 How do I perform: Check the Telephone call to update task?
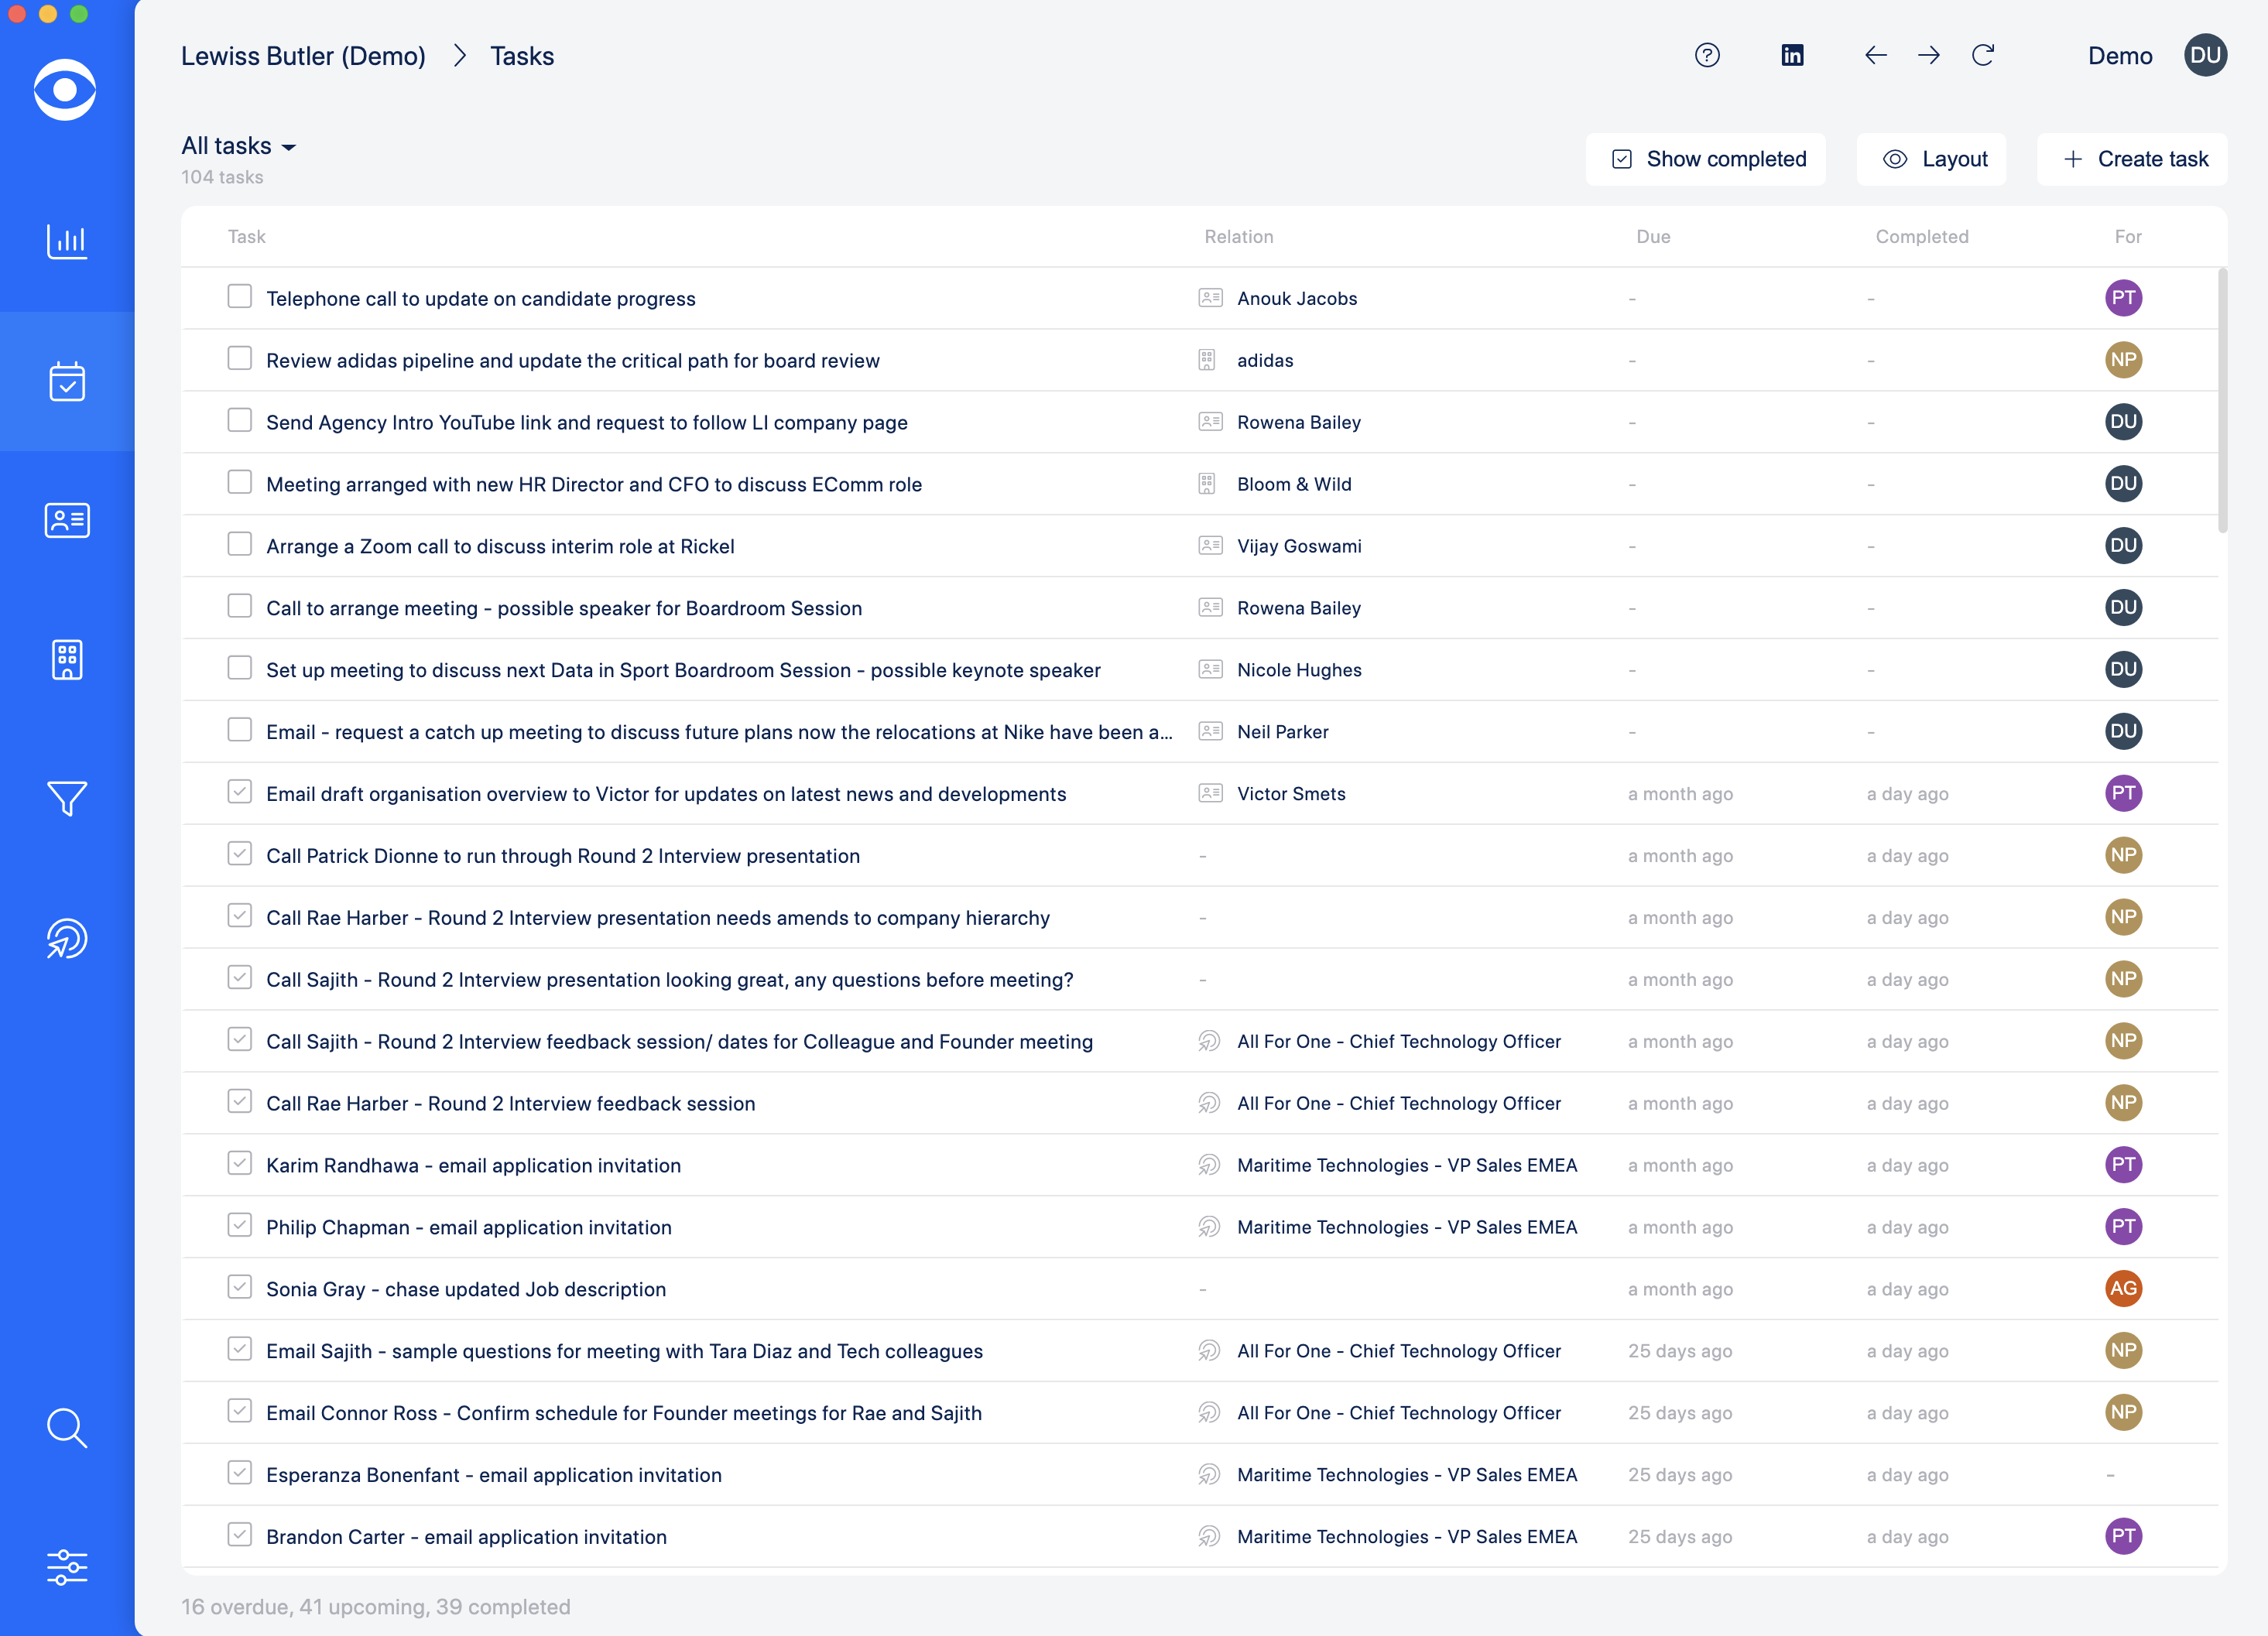pyautogui.click(x=239, y=297)
